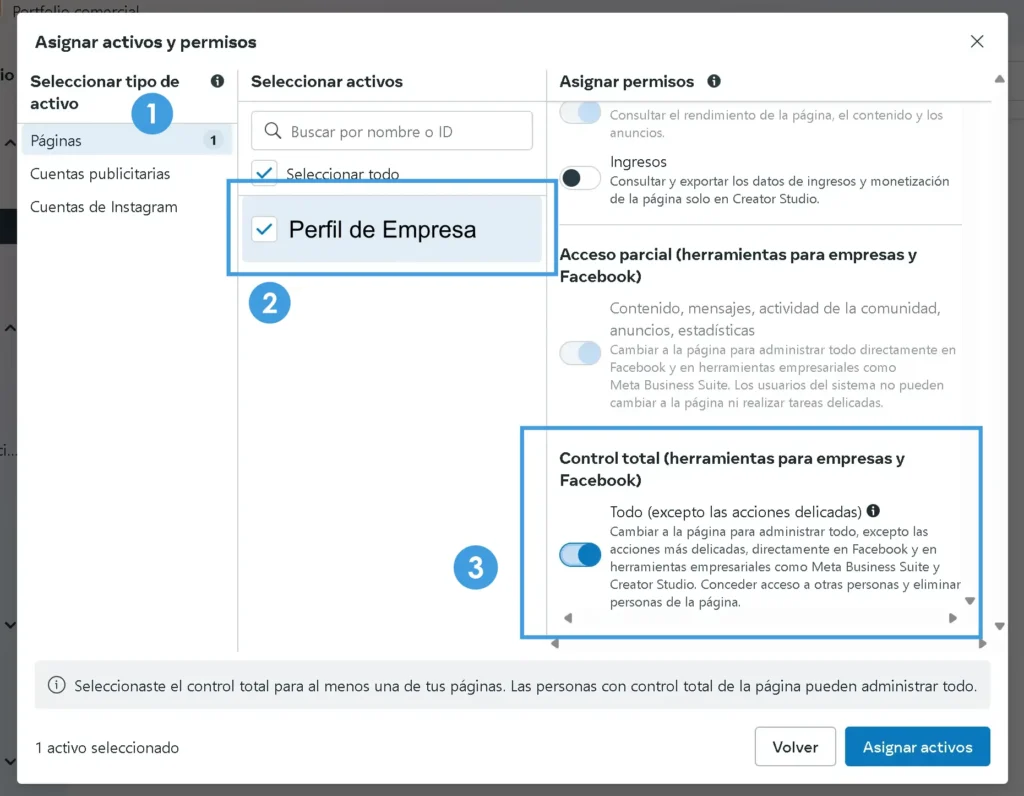Viewport: 1024px width, 796px height.
Task: Select Cuentas publicitarias asset type
Action: point(100,174)
